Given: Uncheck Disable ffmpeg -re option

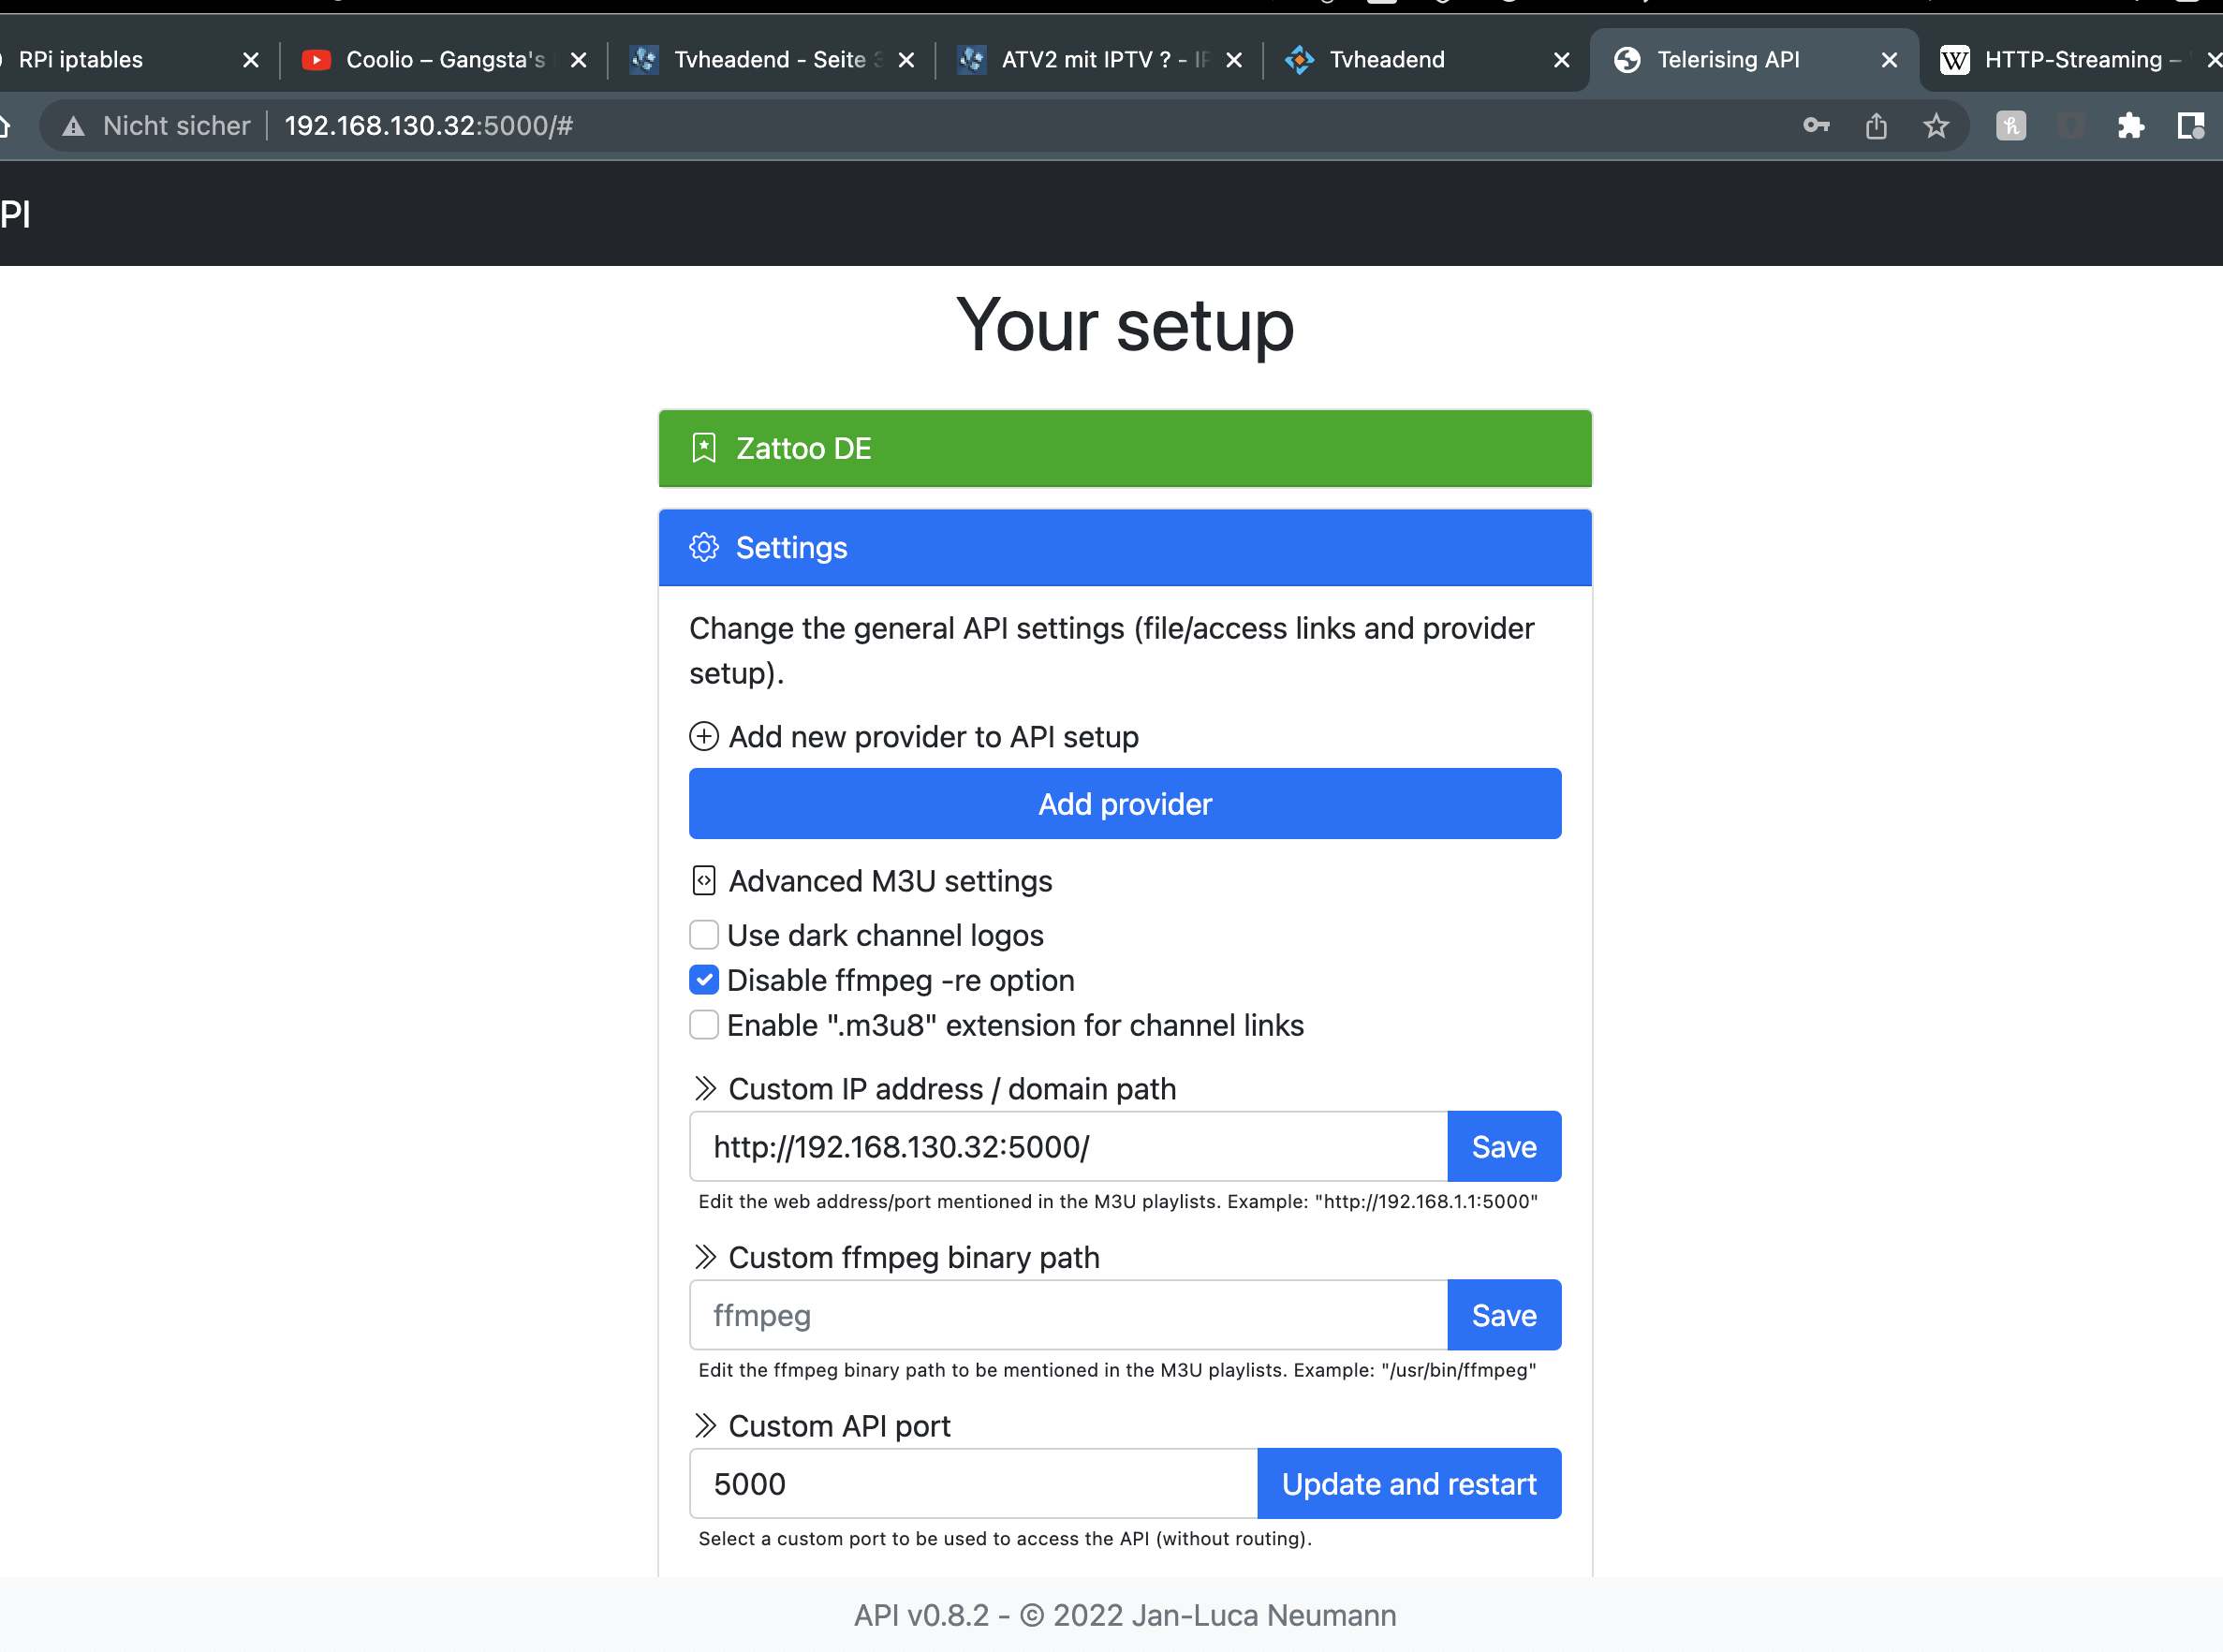Looking at the screenshot, I should (x=704, y=980).
